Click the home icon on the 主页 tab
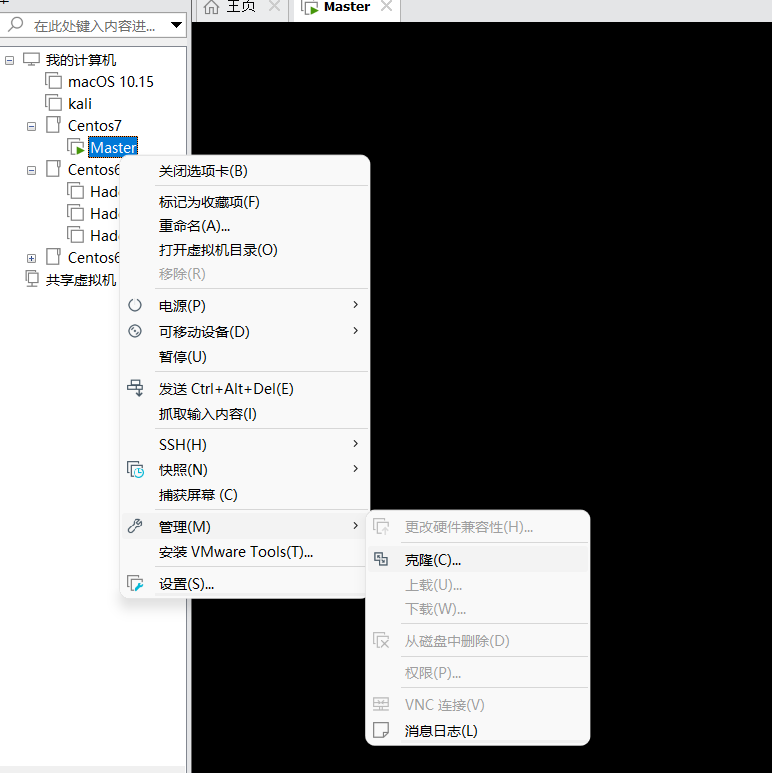The image size is (772, 773). click(211, 7)
